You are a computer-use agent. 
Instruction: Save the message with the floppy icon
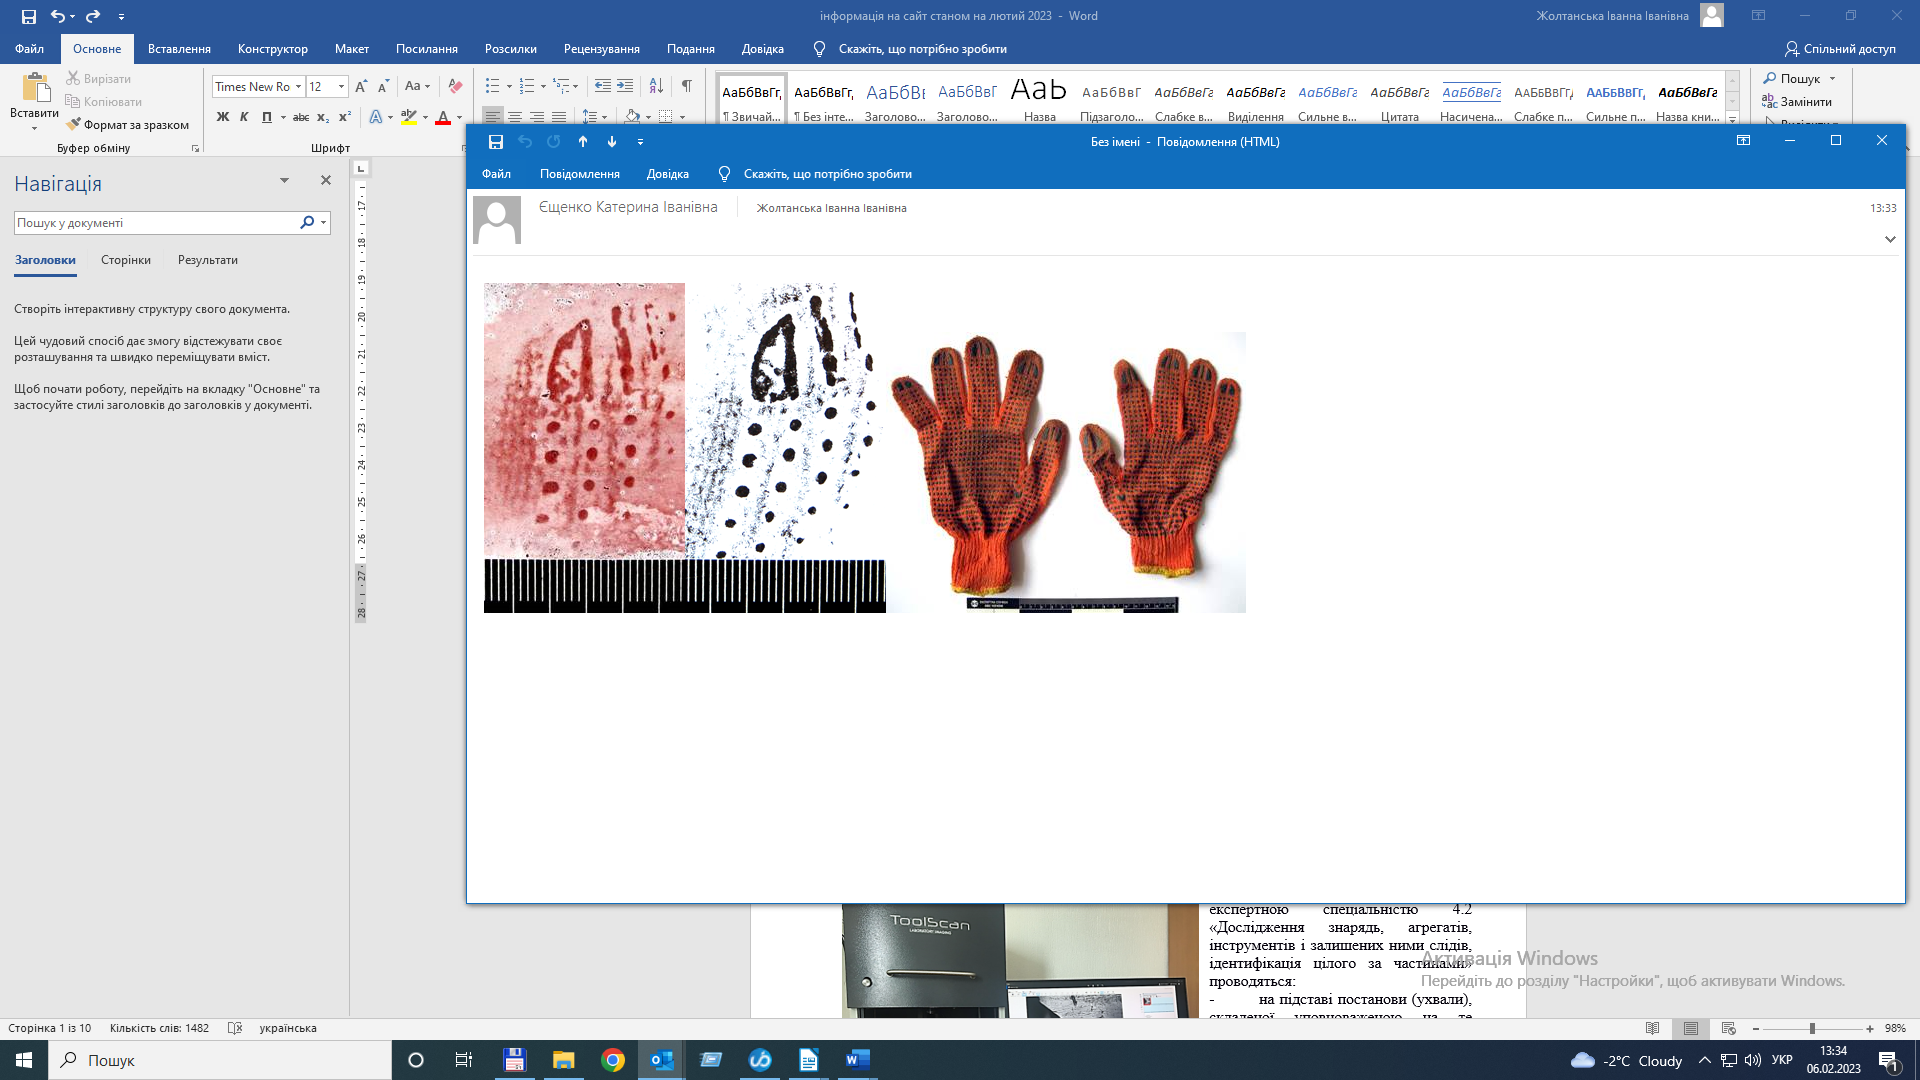pos(496,142)
